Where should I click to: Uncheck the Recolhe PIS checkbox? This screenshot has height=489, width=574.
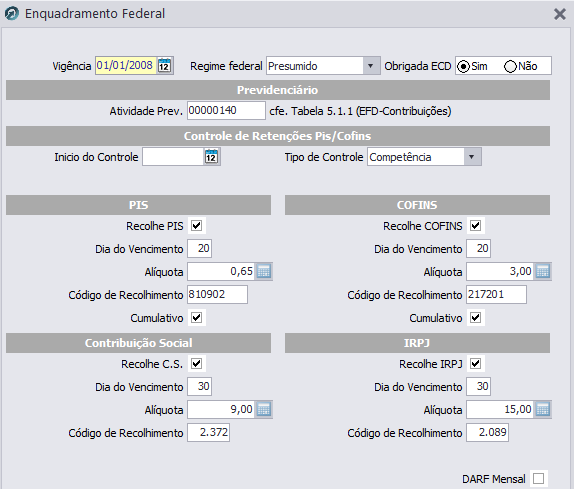(x=197, y=225)
